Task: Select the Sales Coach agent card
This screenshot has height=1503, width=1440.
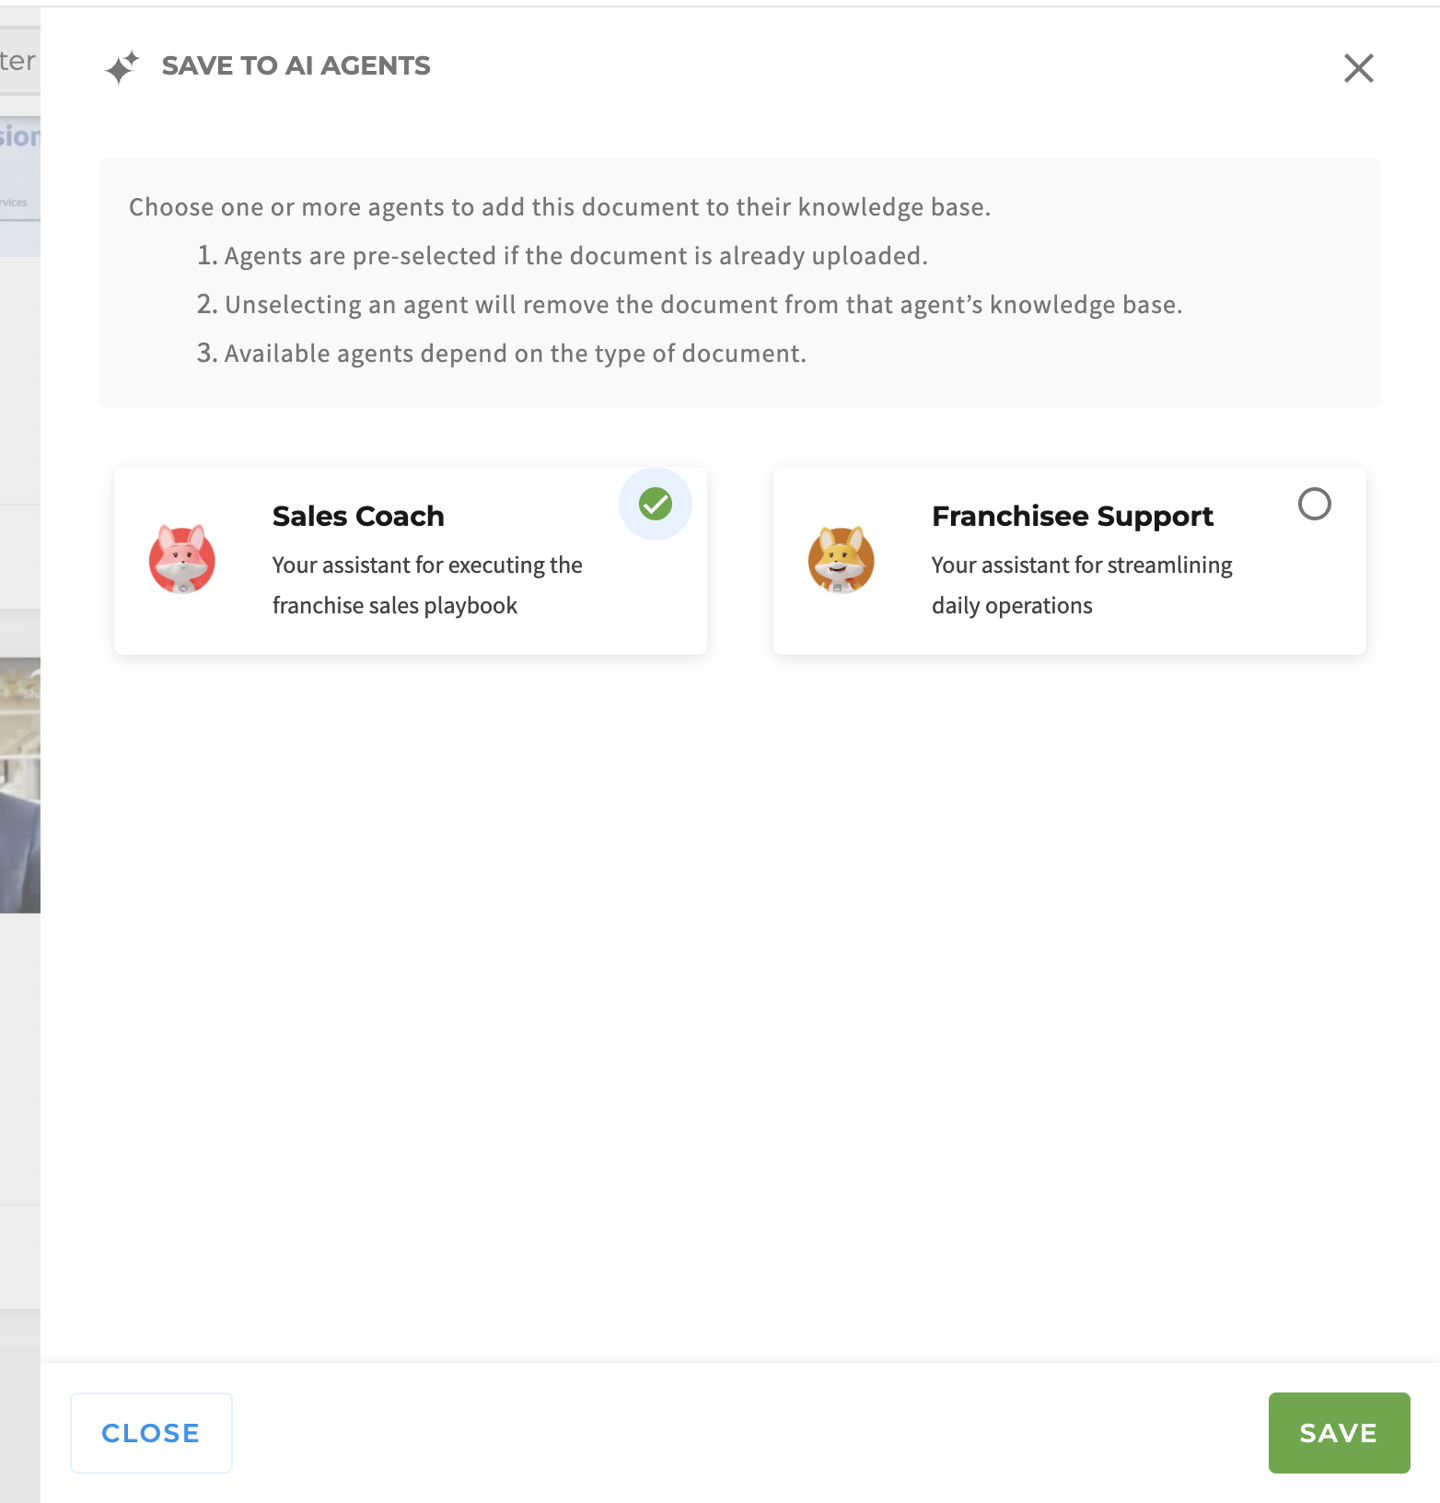Action: (410, 560)
